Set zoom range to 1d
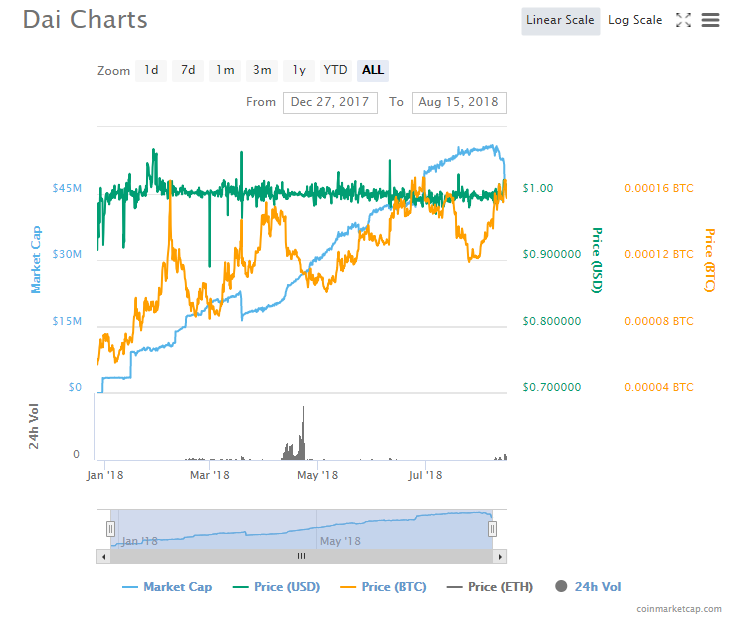Viewport: 755px width, 636px height. coord(151,71)
